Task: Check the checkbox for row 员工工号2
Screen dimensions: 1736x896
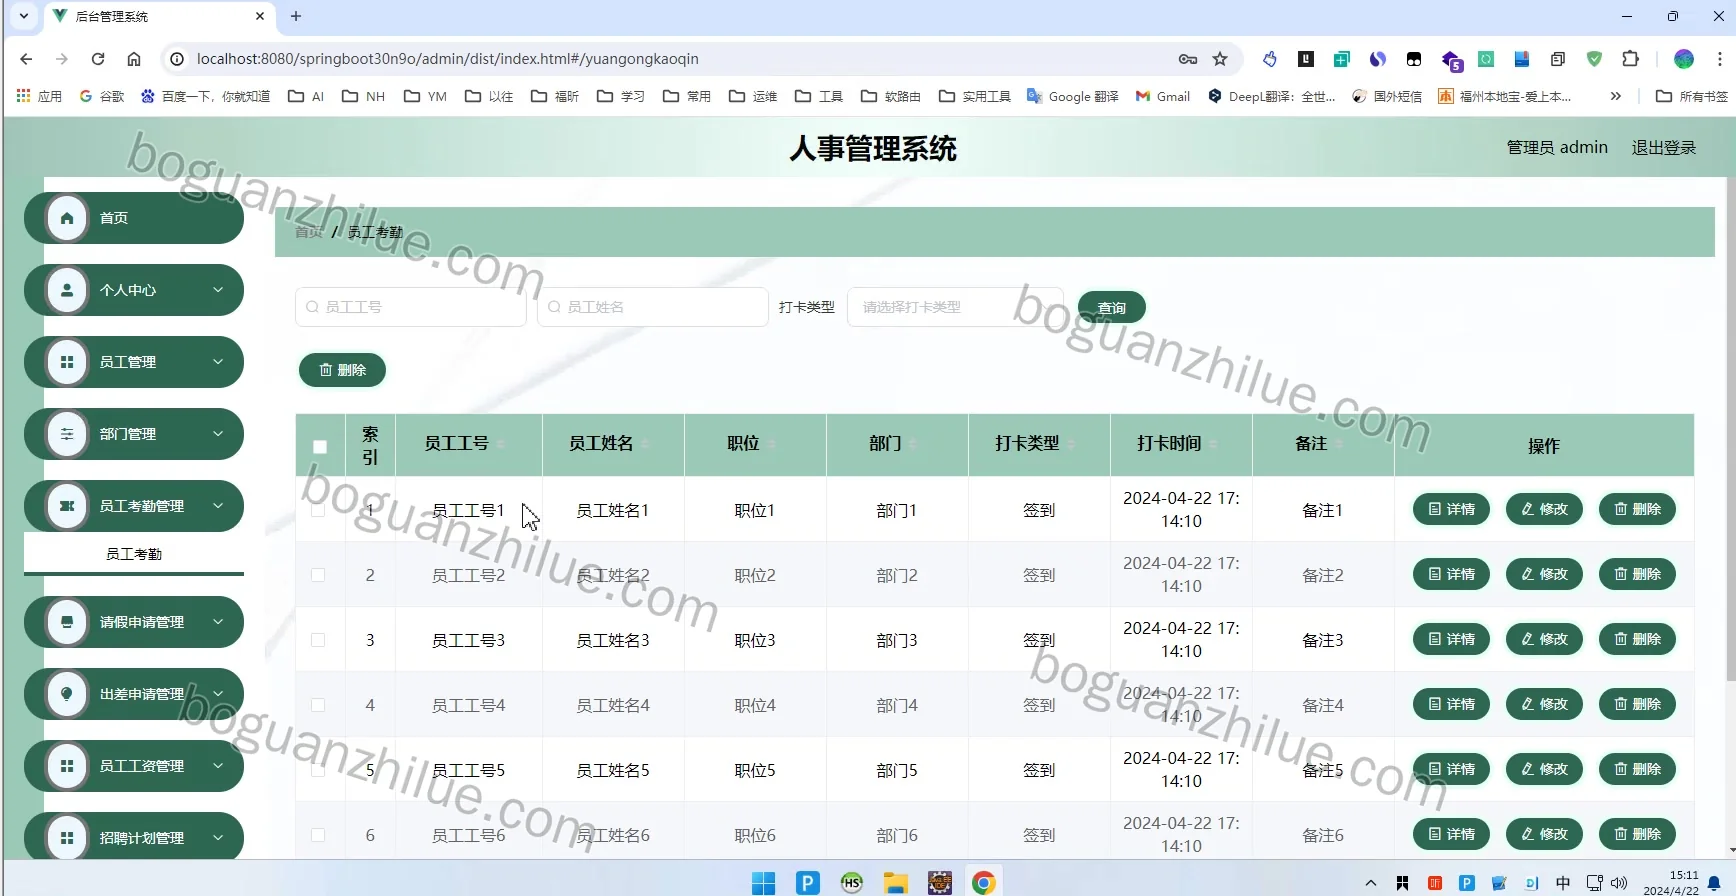Action: [318, 575]
